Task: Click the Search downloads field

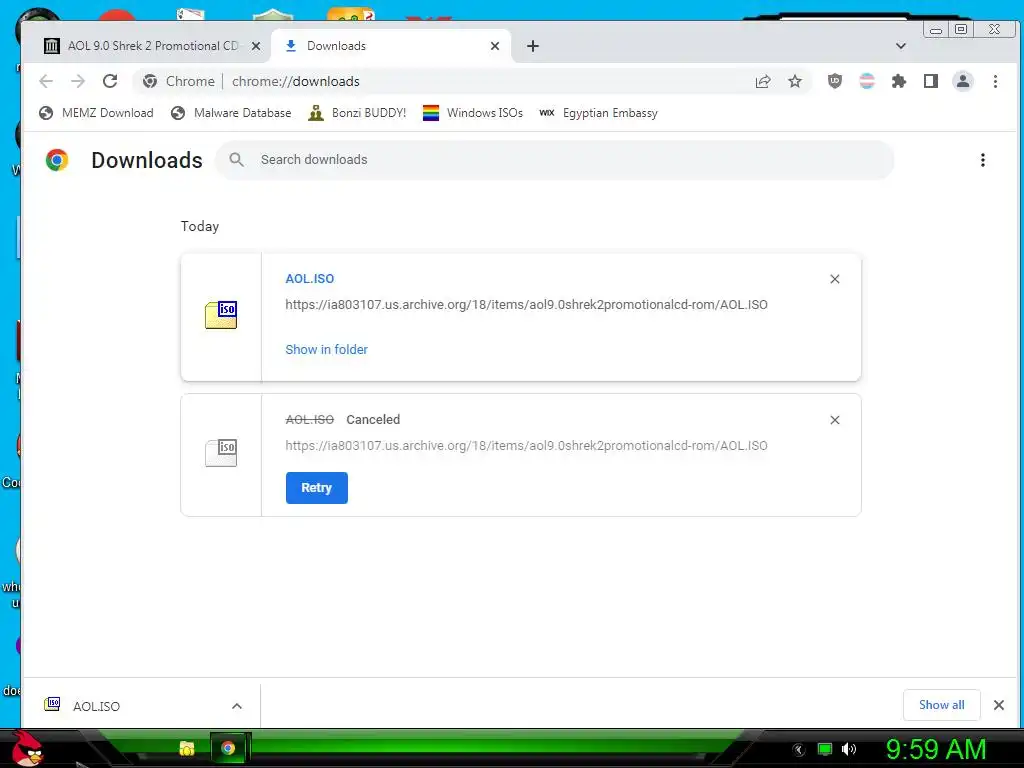Action: [x=555, y=159]
